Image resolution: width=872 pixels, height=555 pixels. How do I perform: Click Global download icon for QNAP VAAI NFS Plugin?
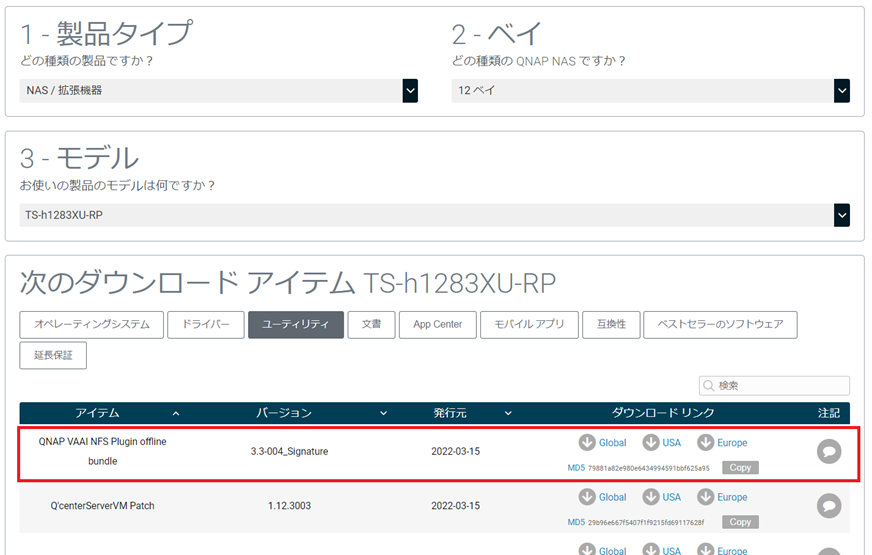[x=587, y=442]
